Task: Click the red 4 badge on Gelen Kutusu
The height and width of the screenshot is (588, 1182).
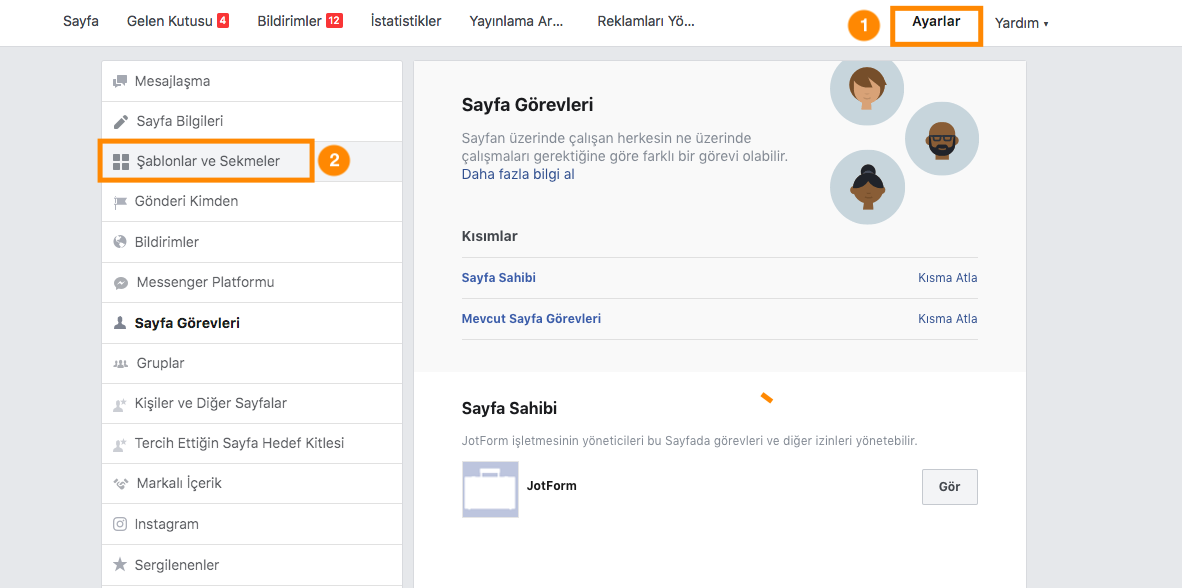Action: point(222,21)
